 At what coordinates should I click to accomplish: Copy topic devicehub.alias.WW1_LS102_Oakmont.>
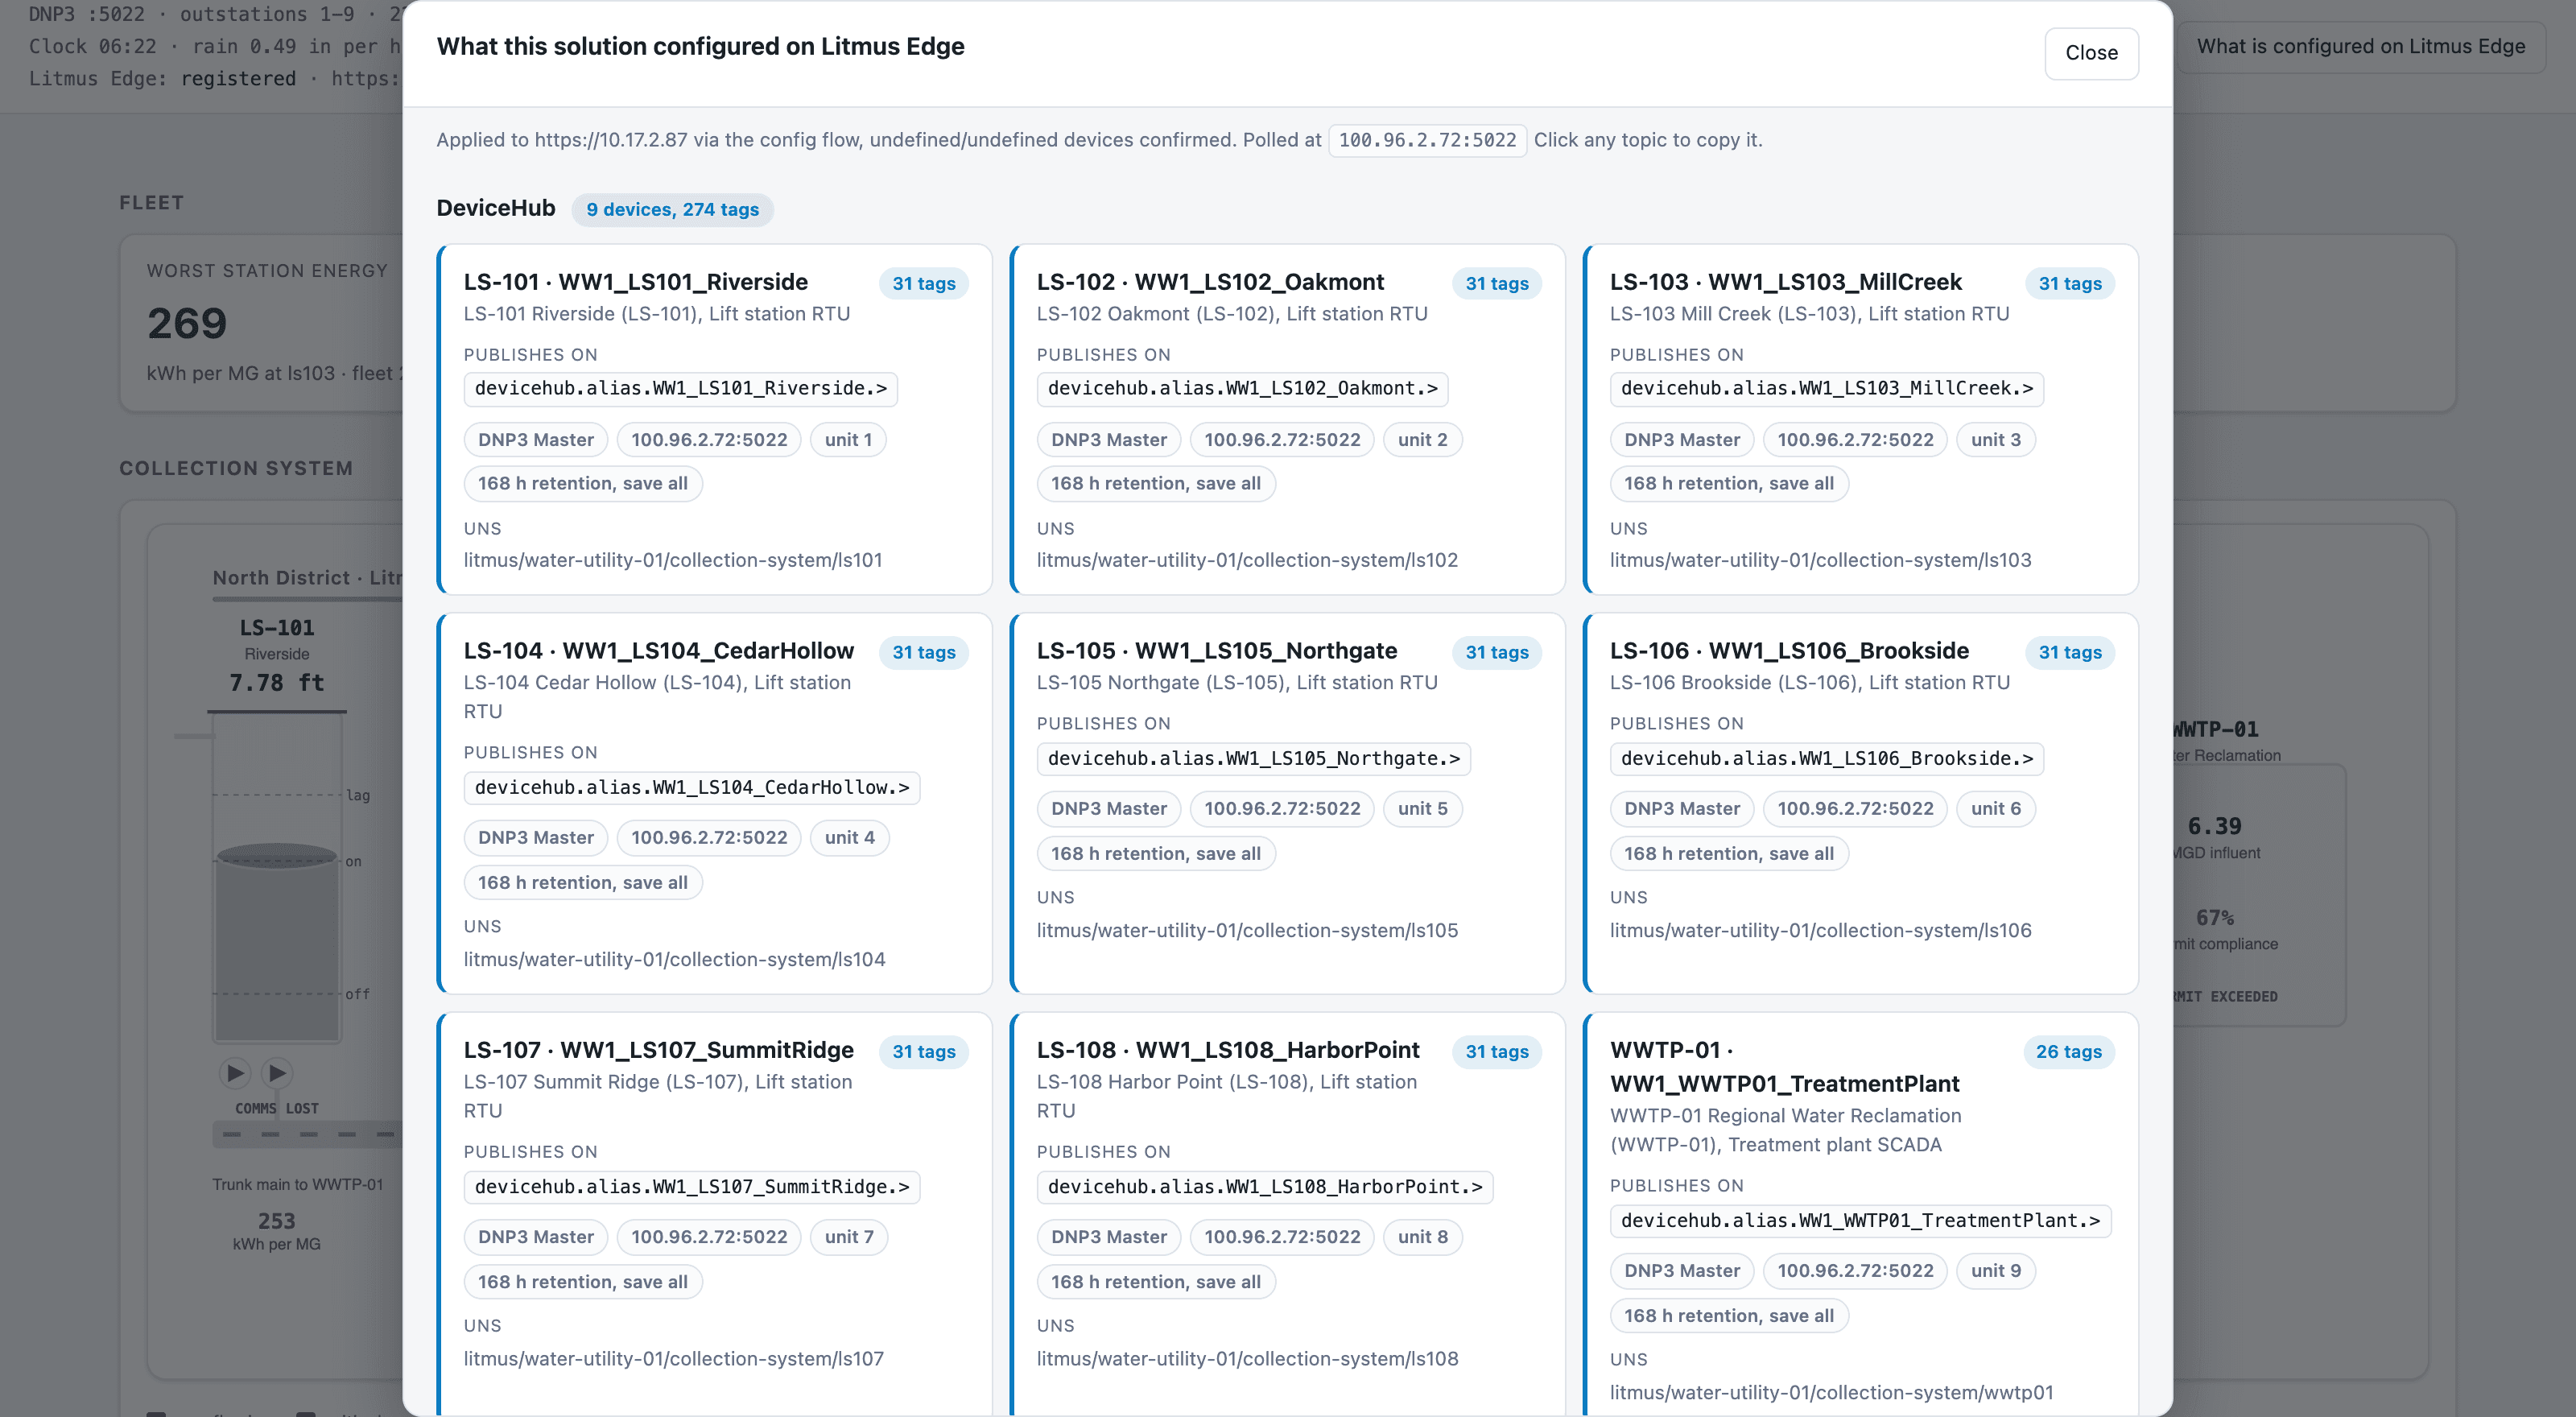click(1242, 388)
